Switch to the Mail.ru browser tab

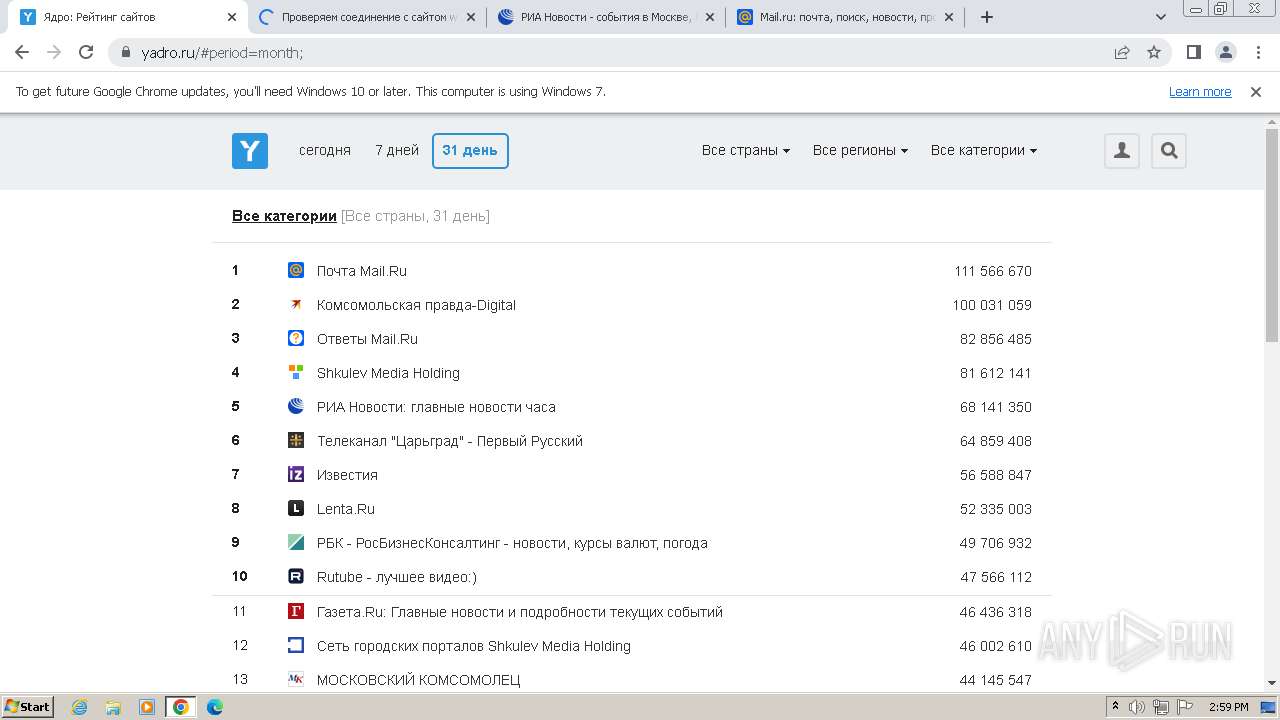(x=846, y=17)
